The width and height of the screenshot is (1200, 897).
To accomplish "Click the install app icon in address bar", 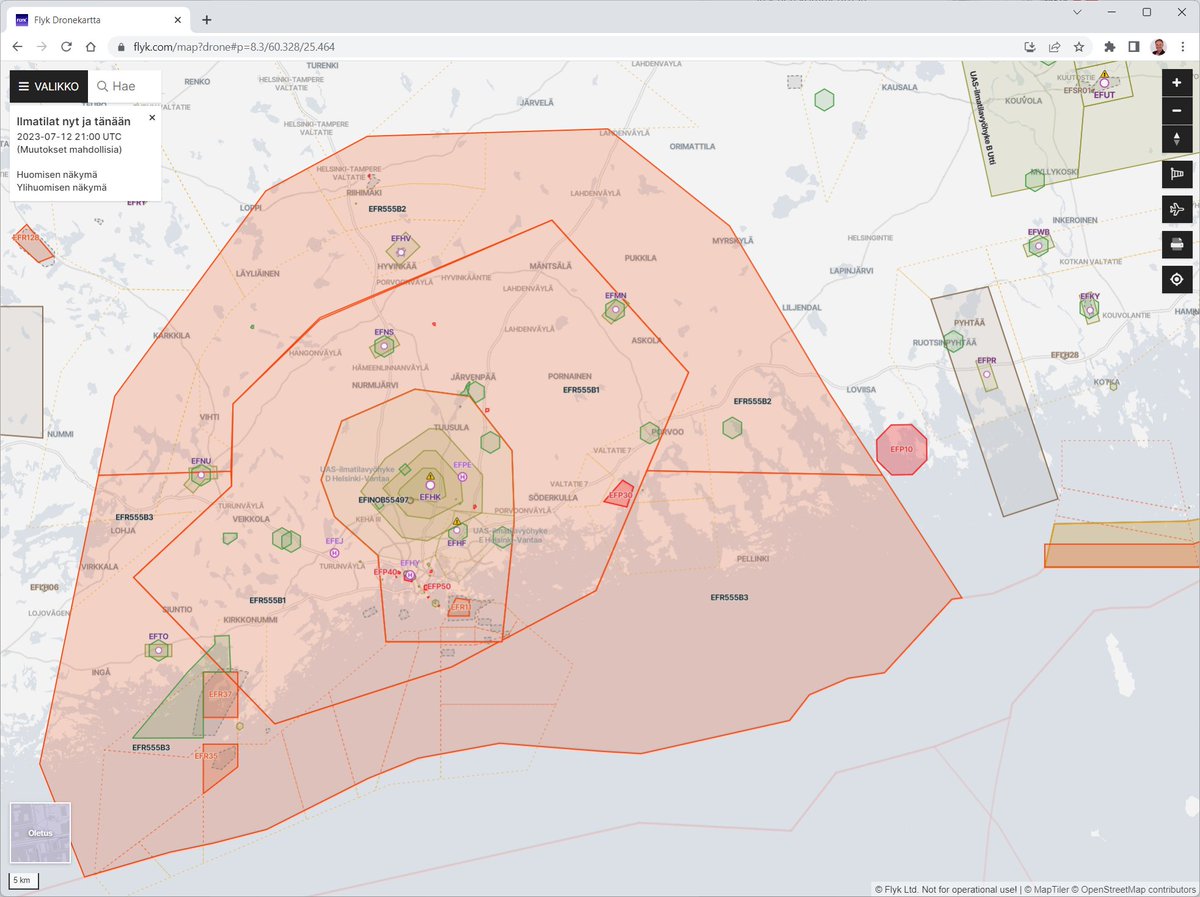I will (x=1030, y=46).
